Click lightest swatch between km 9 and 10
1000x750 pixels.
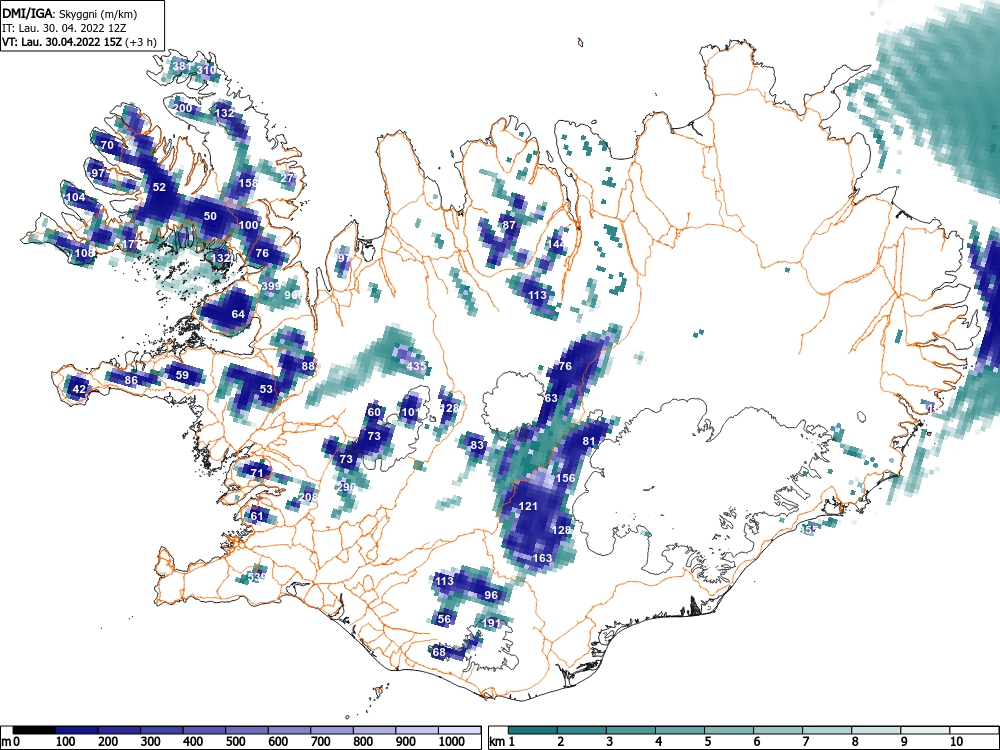925,730
